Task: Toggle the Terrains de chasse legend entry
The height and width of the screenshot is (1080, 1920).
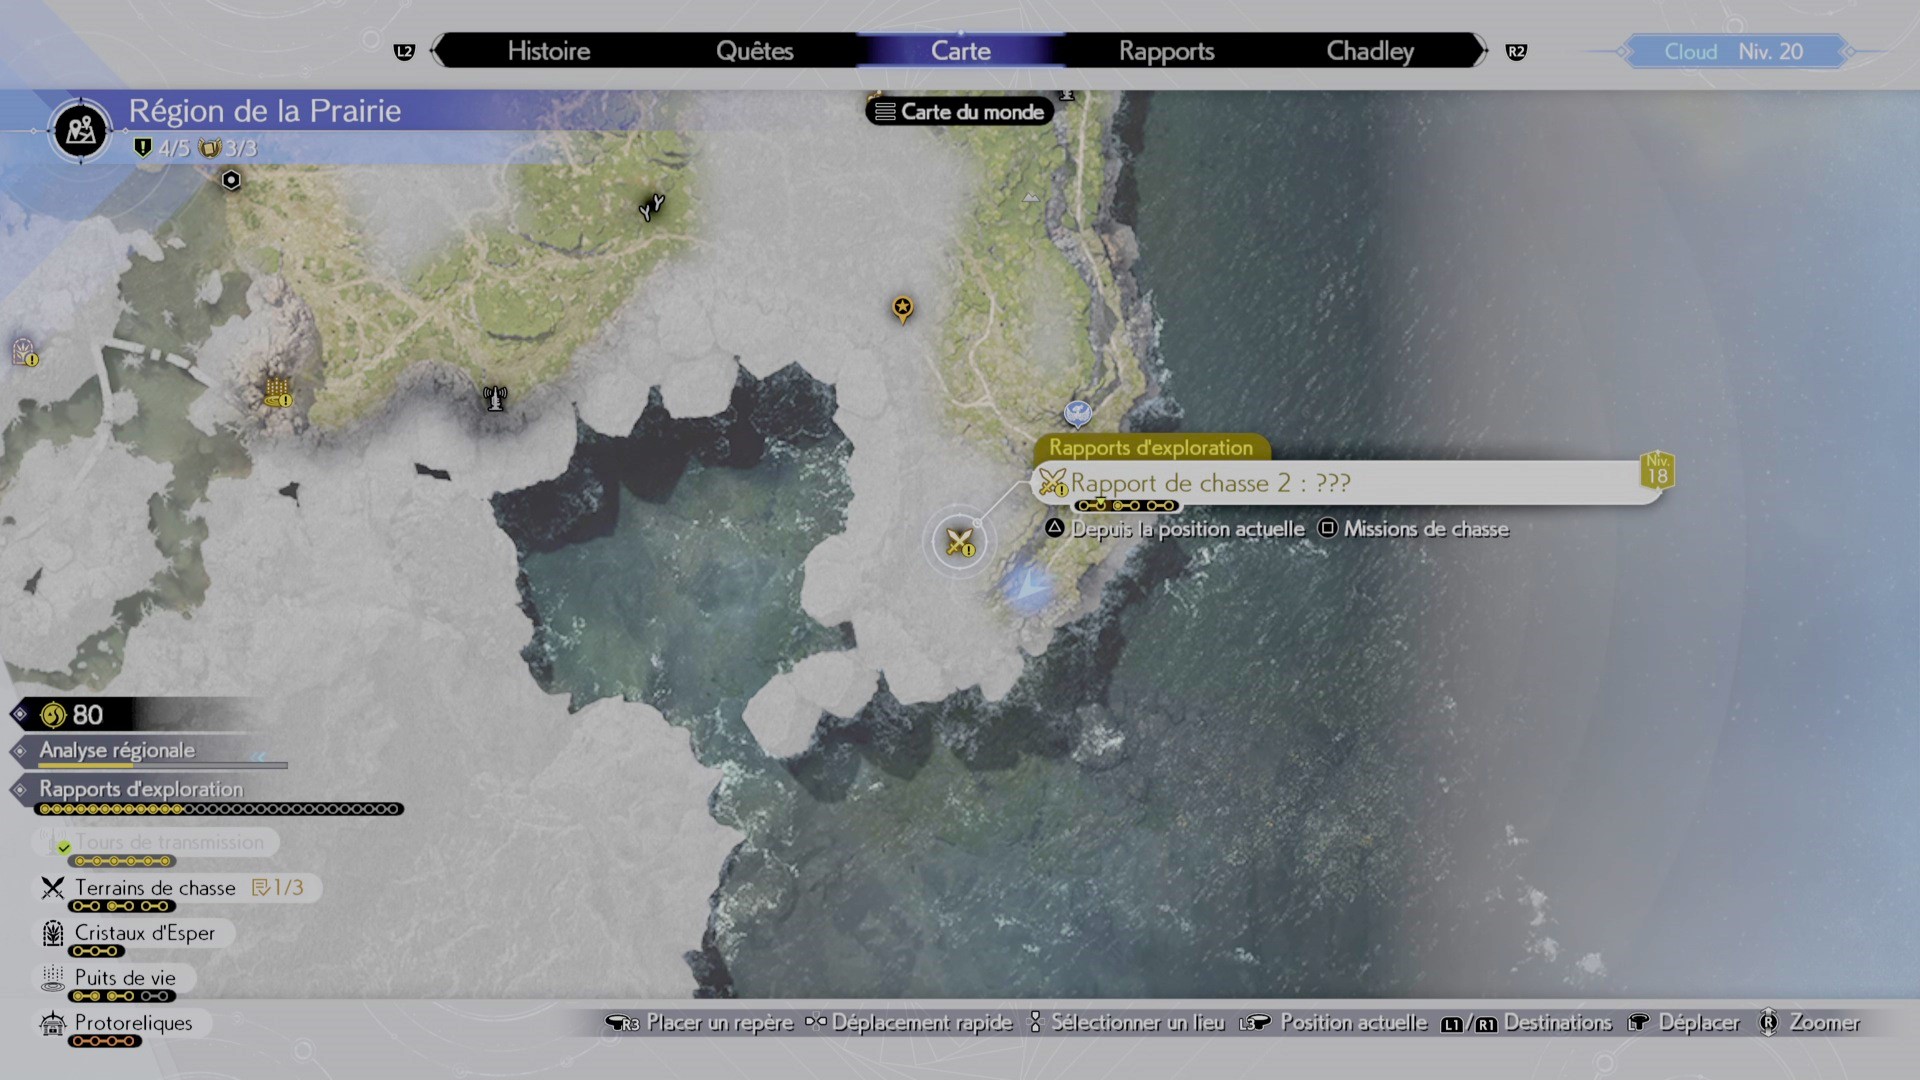Action: (x=153, y=888)
